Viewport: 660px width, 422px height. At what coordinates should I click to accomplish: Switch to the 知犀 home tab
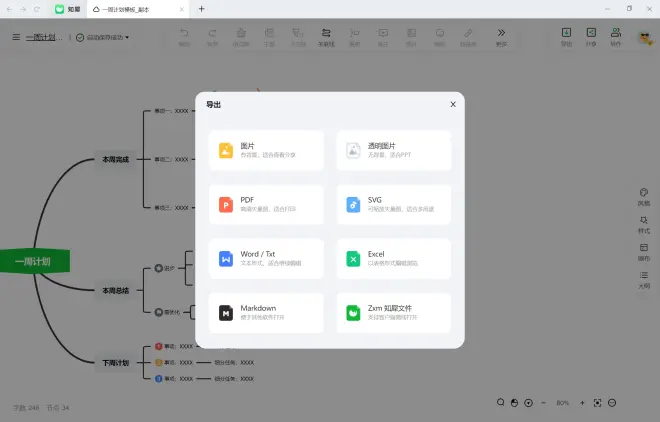pos(68,9)
